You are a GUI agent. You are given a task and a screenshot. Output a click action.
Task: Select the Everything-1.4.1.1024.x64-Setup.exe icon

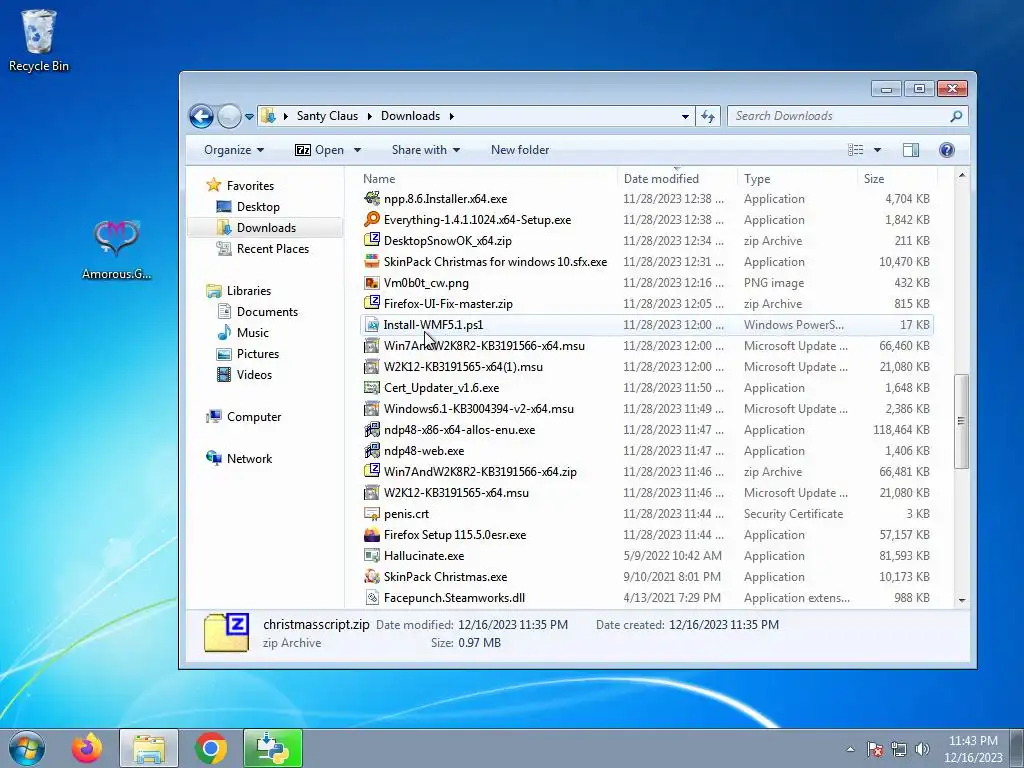(372, 219)
